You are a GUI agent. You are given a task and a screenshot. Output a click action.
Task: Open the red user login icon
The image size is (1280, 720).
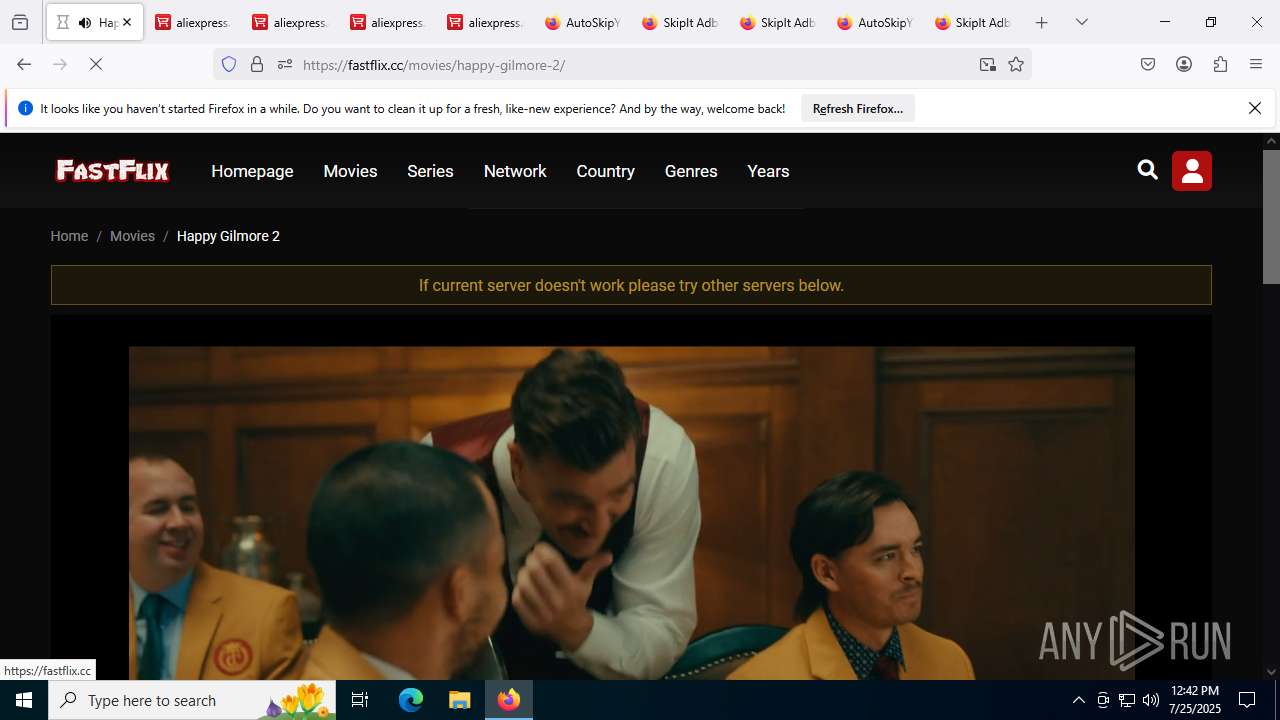pos(1192,171)
